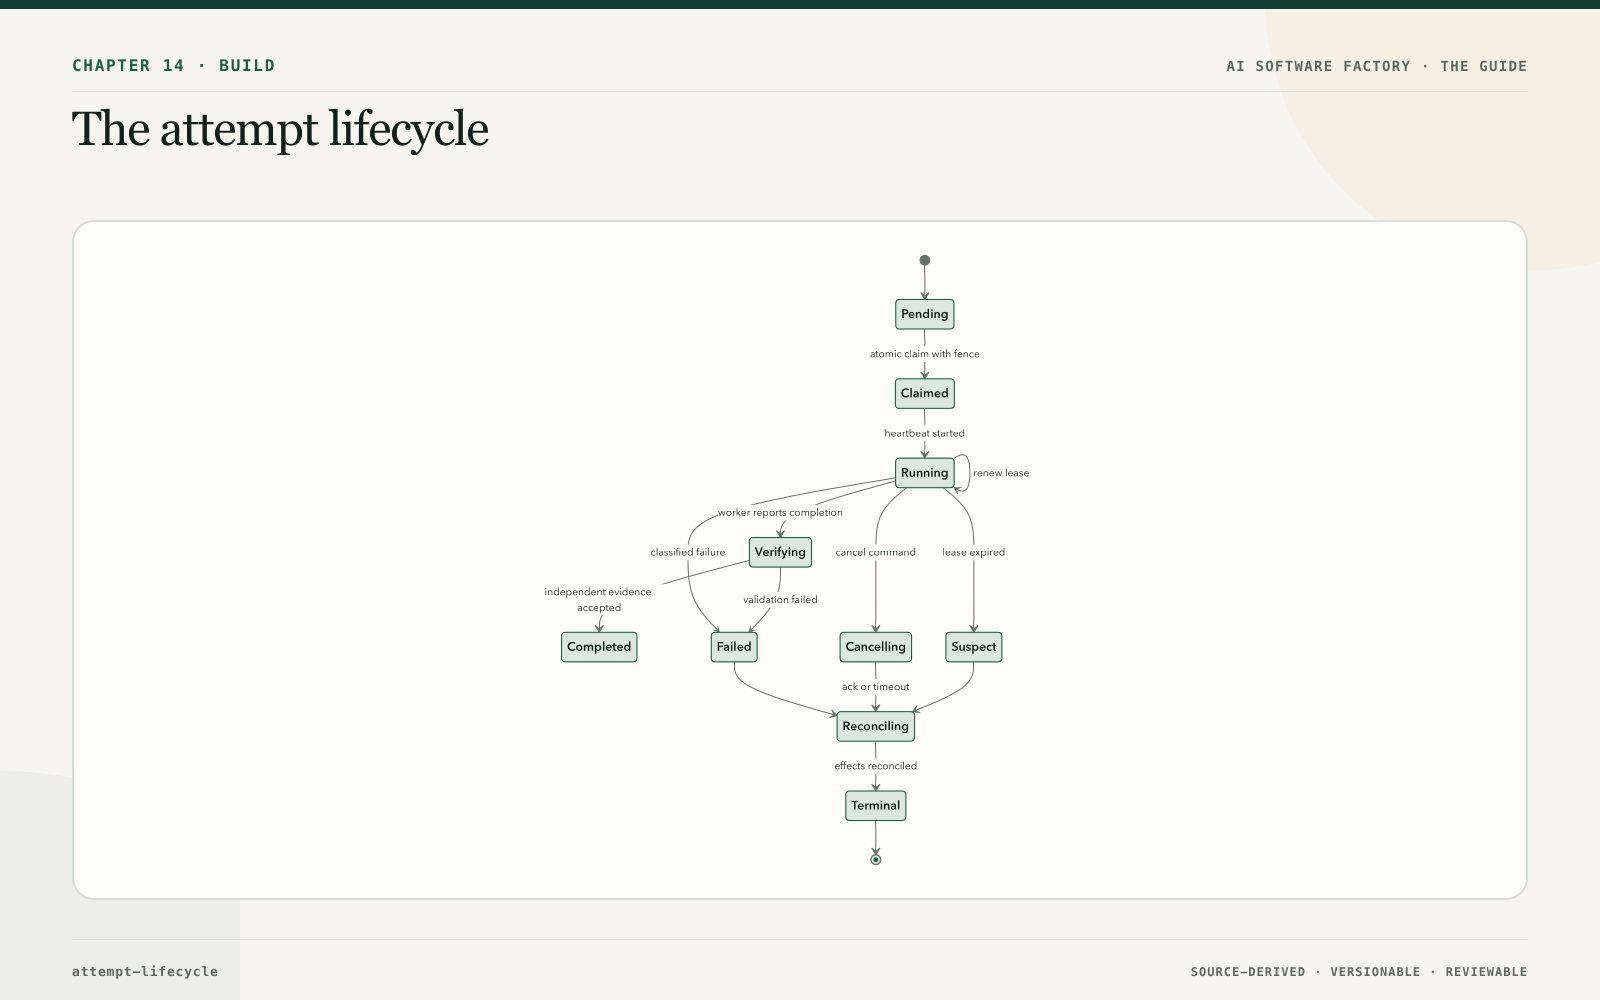Click the 'attempt-lifecycle' footer slug
Viewport: 1600px width, 1000px height.
tap(145, 971)
